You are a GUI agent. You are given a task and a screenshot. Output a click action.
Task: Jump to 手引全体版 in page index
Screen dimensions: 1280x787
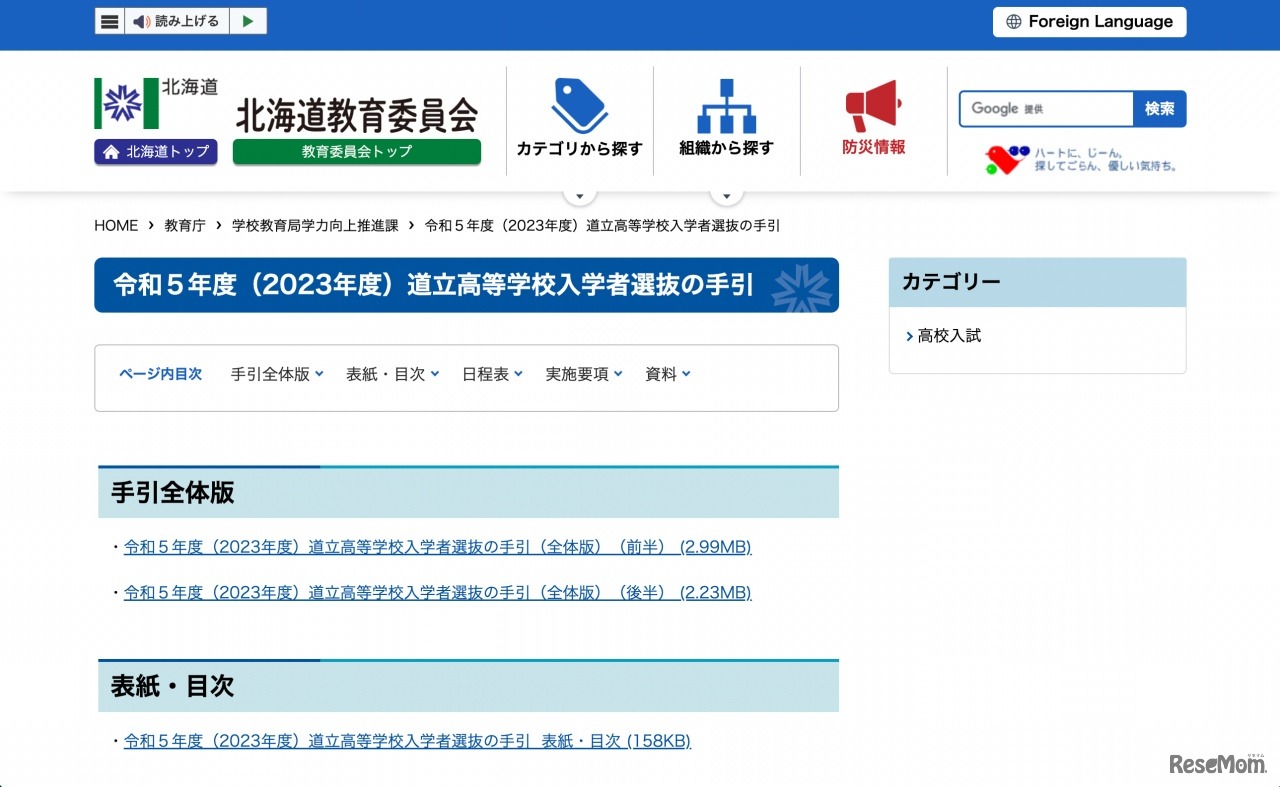click(270, 374)
